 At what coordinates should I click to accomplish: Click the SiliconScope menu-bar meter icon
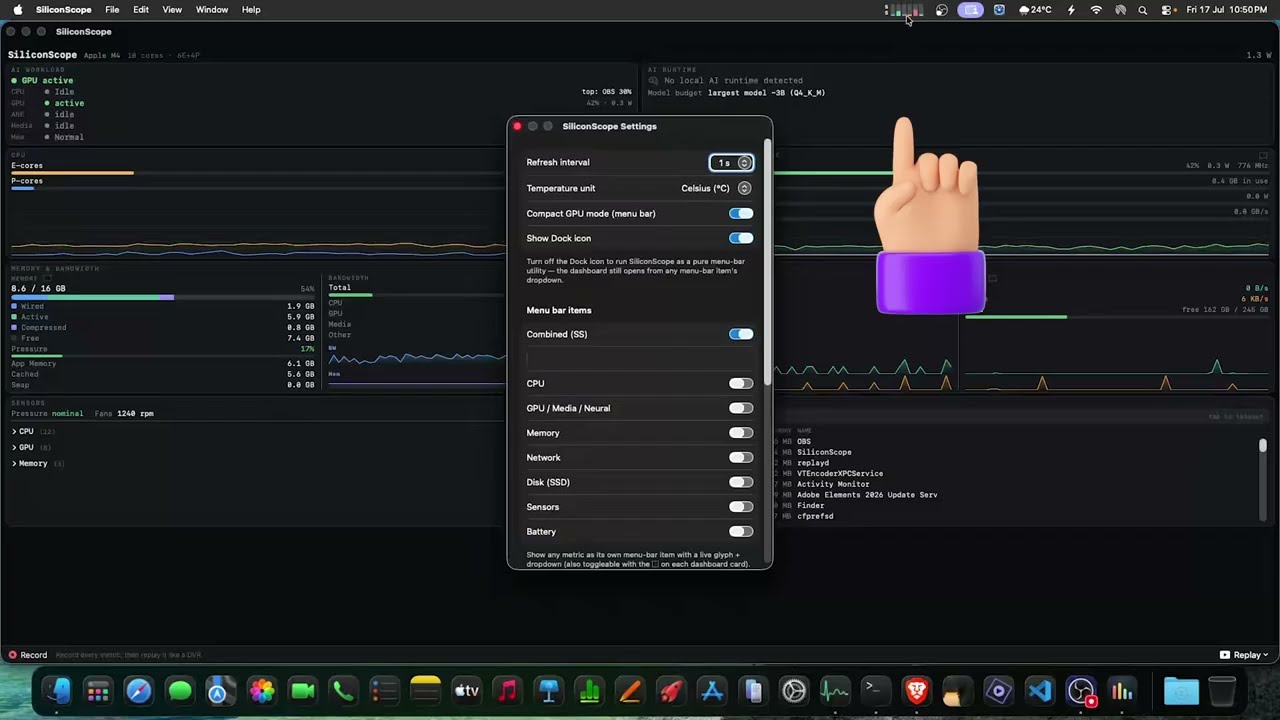point(903,10)
